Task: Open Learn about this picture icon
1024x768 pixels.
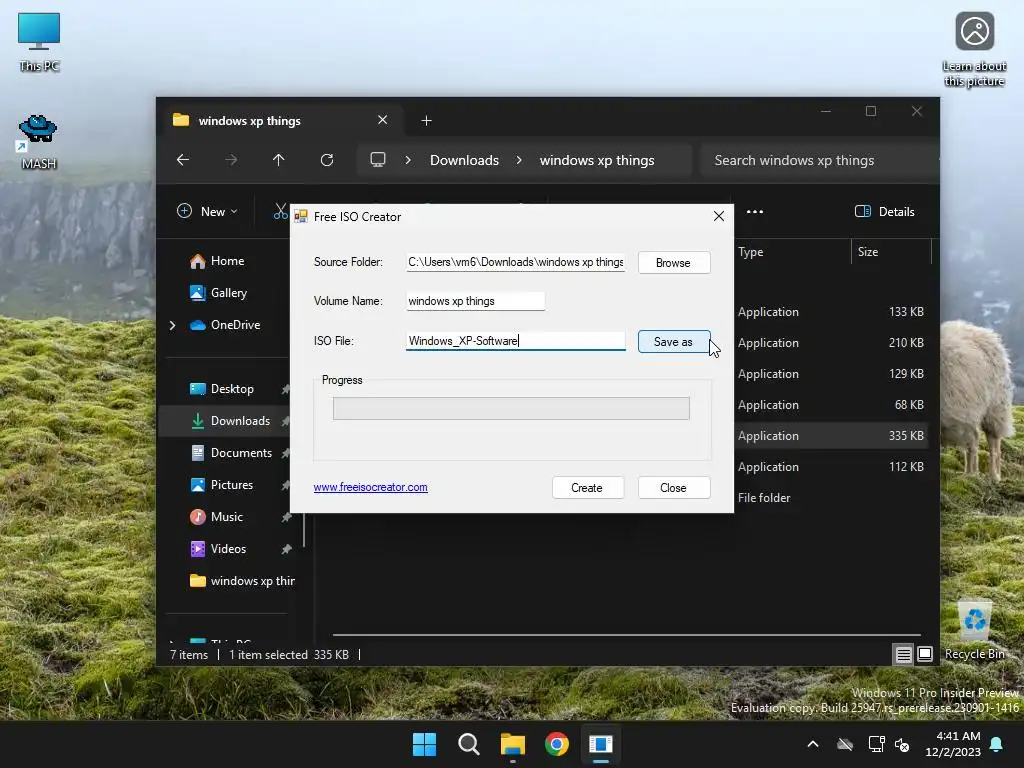Action: (974, 50)
